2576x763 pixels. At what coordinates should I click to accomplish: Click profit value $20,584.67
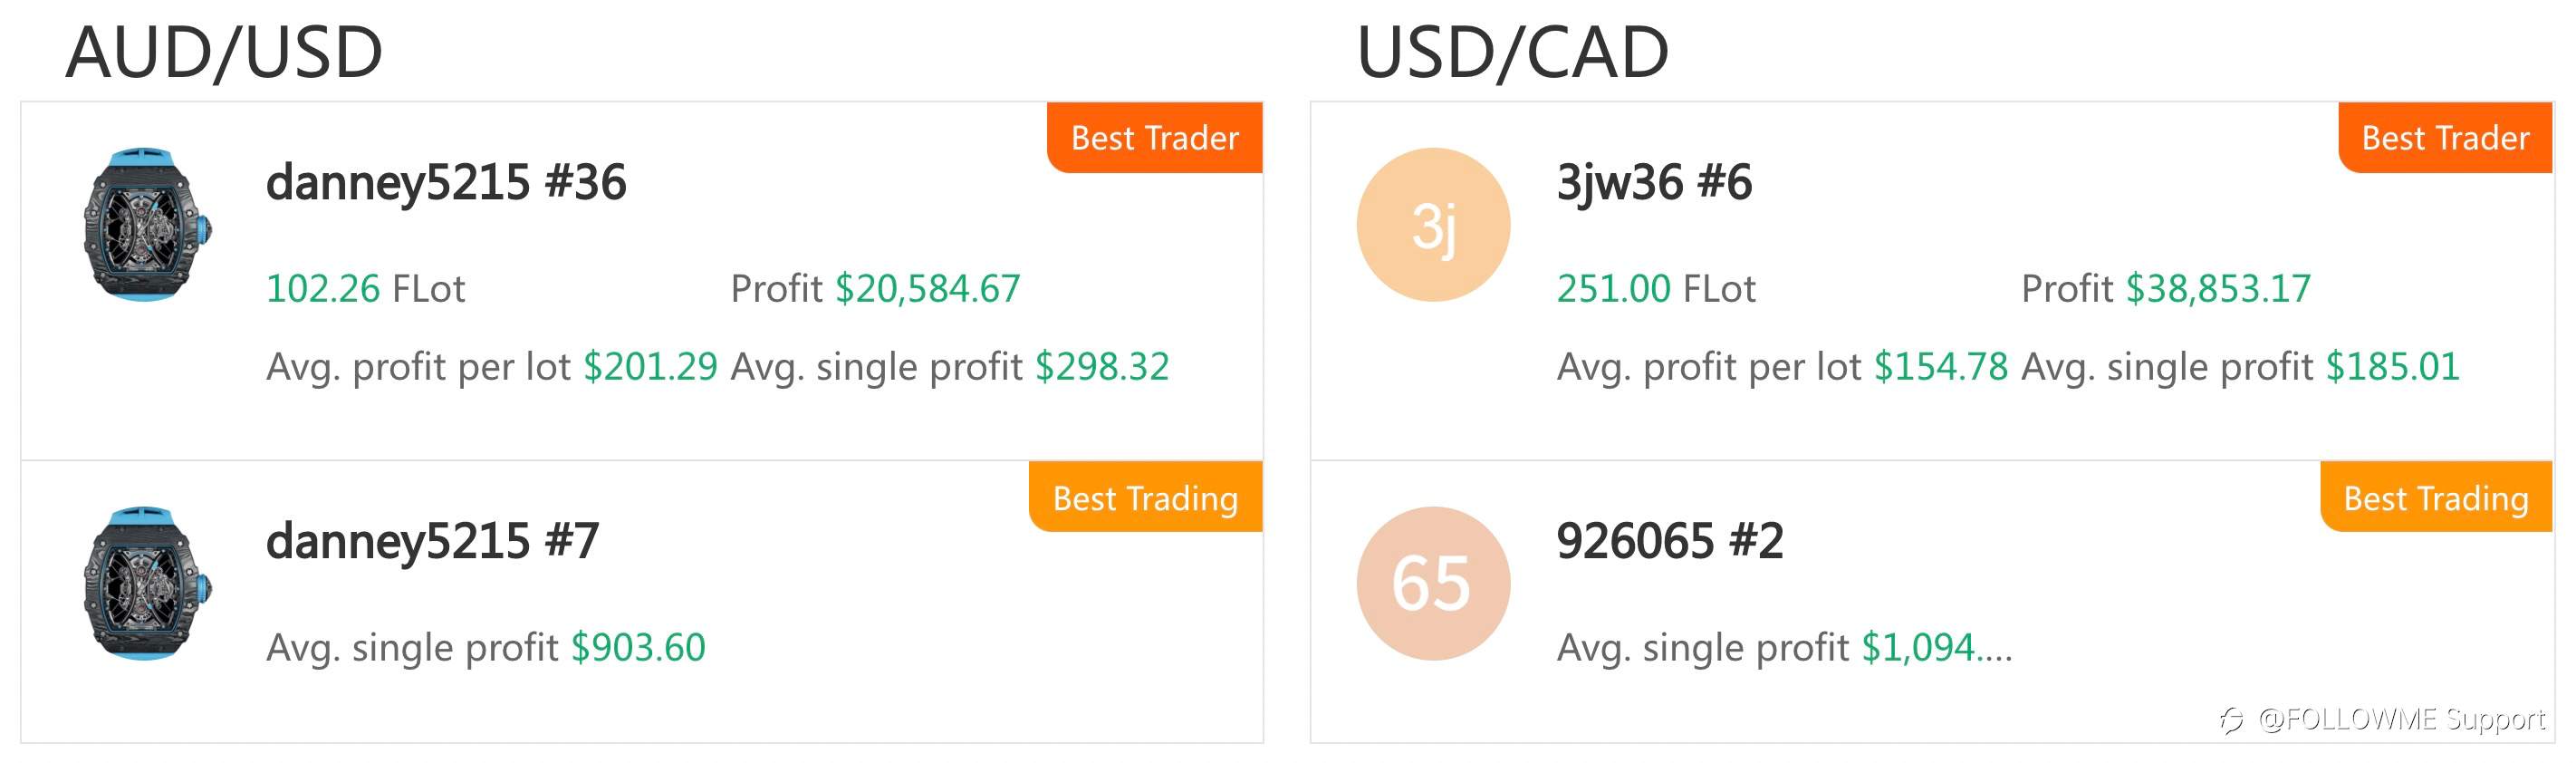(928, 289)
